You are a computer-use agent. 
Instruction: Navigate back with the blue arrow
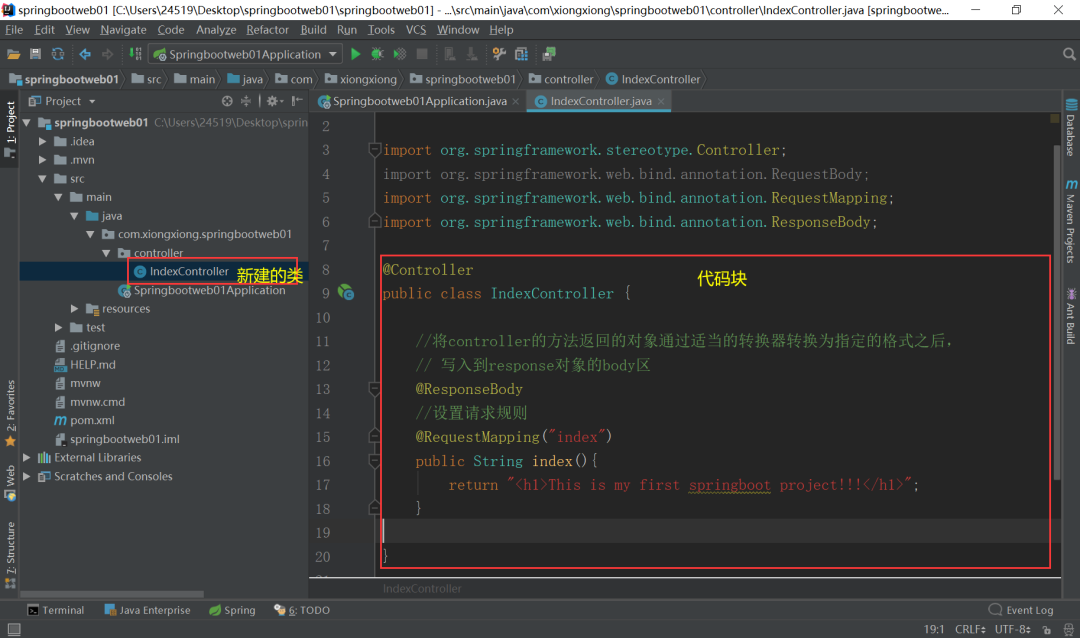[85, 54]
